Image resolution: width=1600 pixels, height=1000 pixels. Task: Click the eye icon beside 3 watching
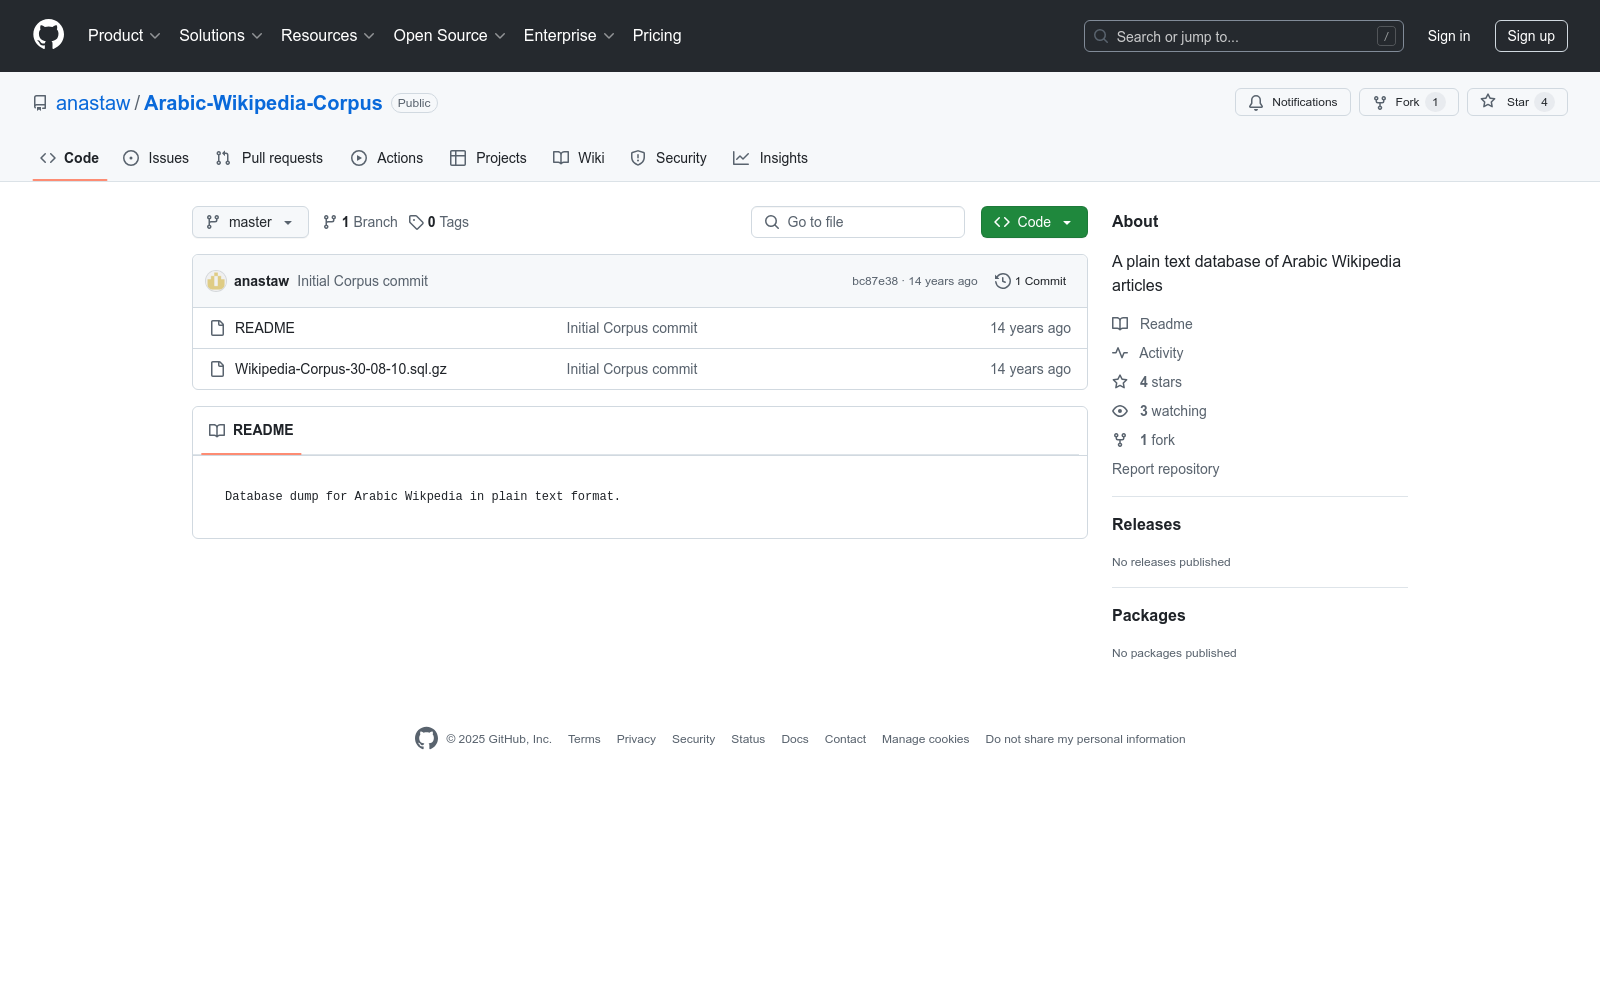1120,411
